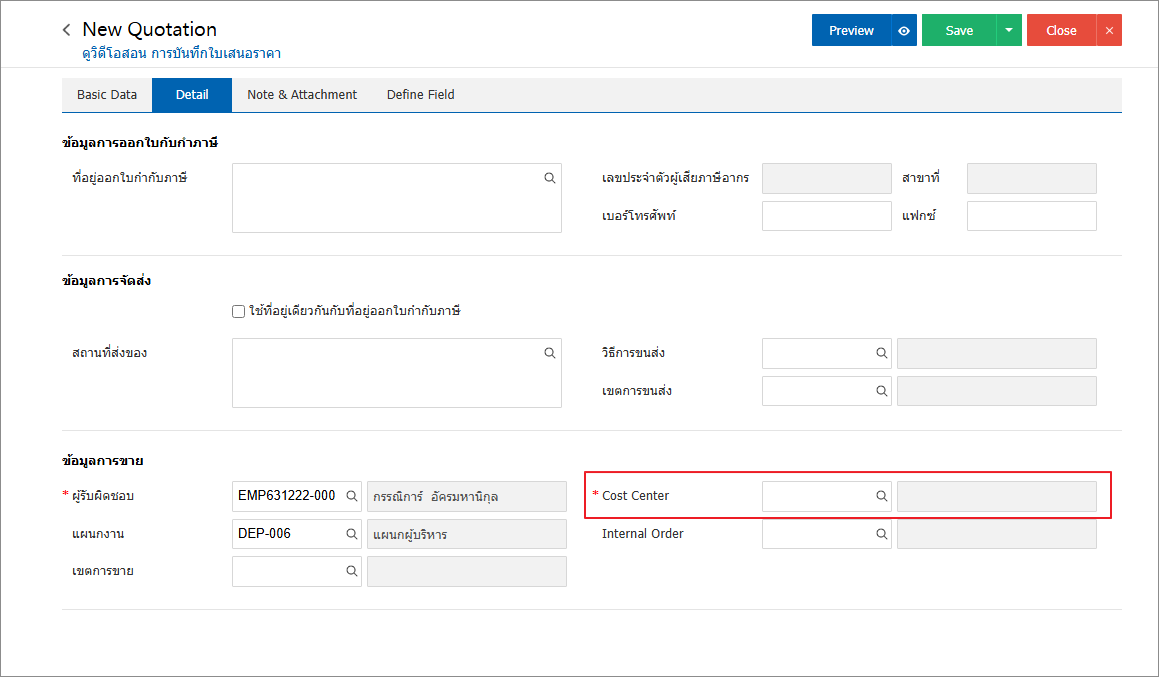
Task: Search for a Cost Center
Action: (882, 496)
